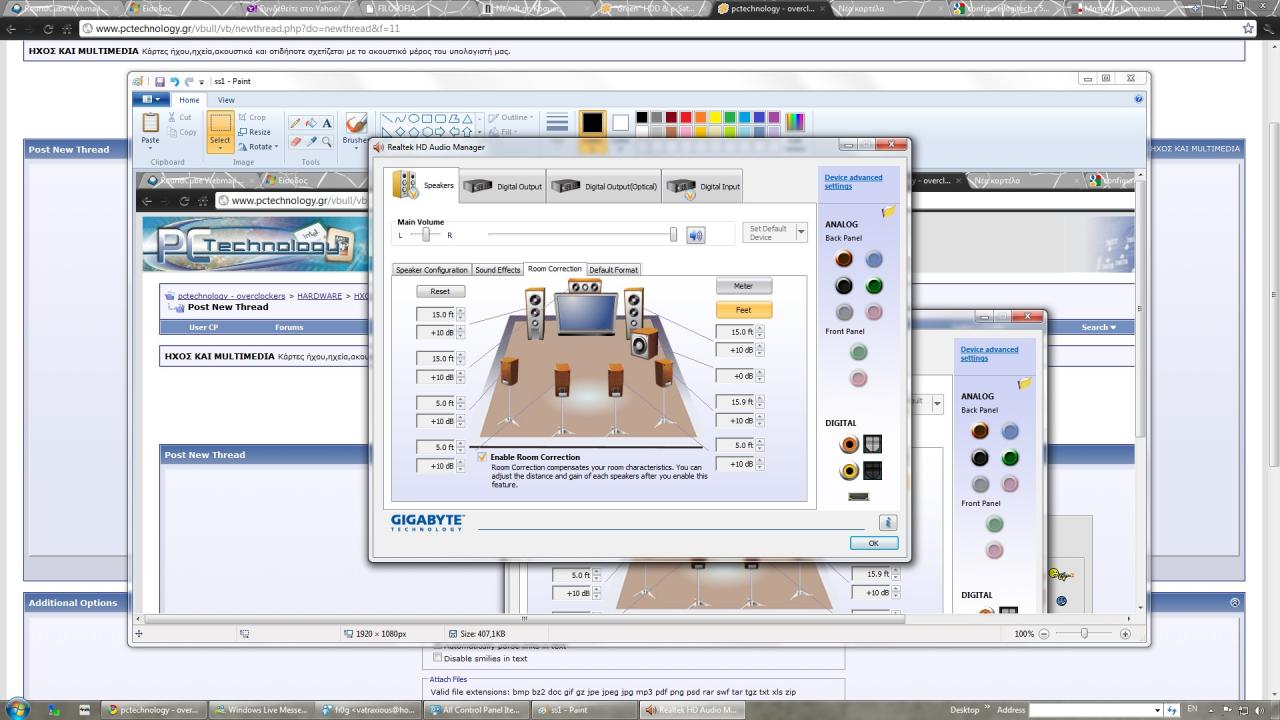Click the subwoofer in the room diagram
Image resolution: width=1280 pixels, height=720 pixels.
tap(645, 343)
